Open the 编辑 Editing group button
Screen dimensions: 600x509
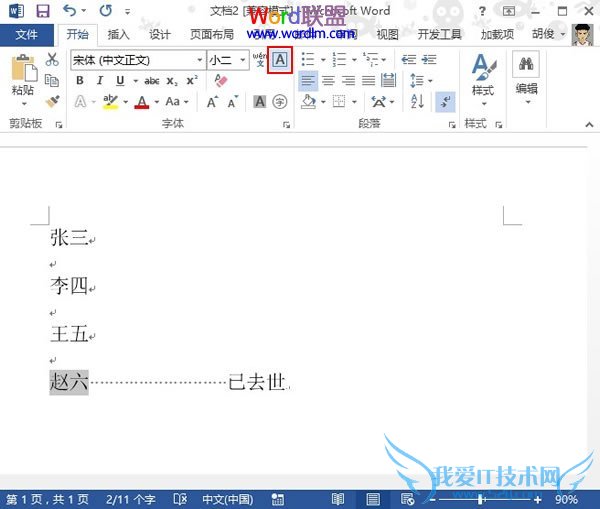pyautogui.click(x=526, y=79)
